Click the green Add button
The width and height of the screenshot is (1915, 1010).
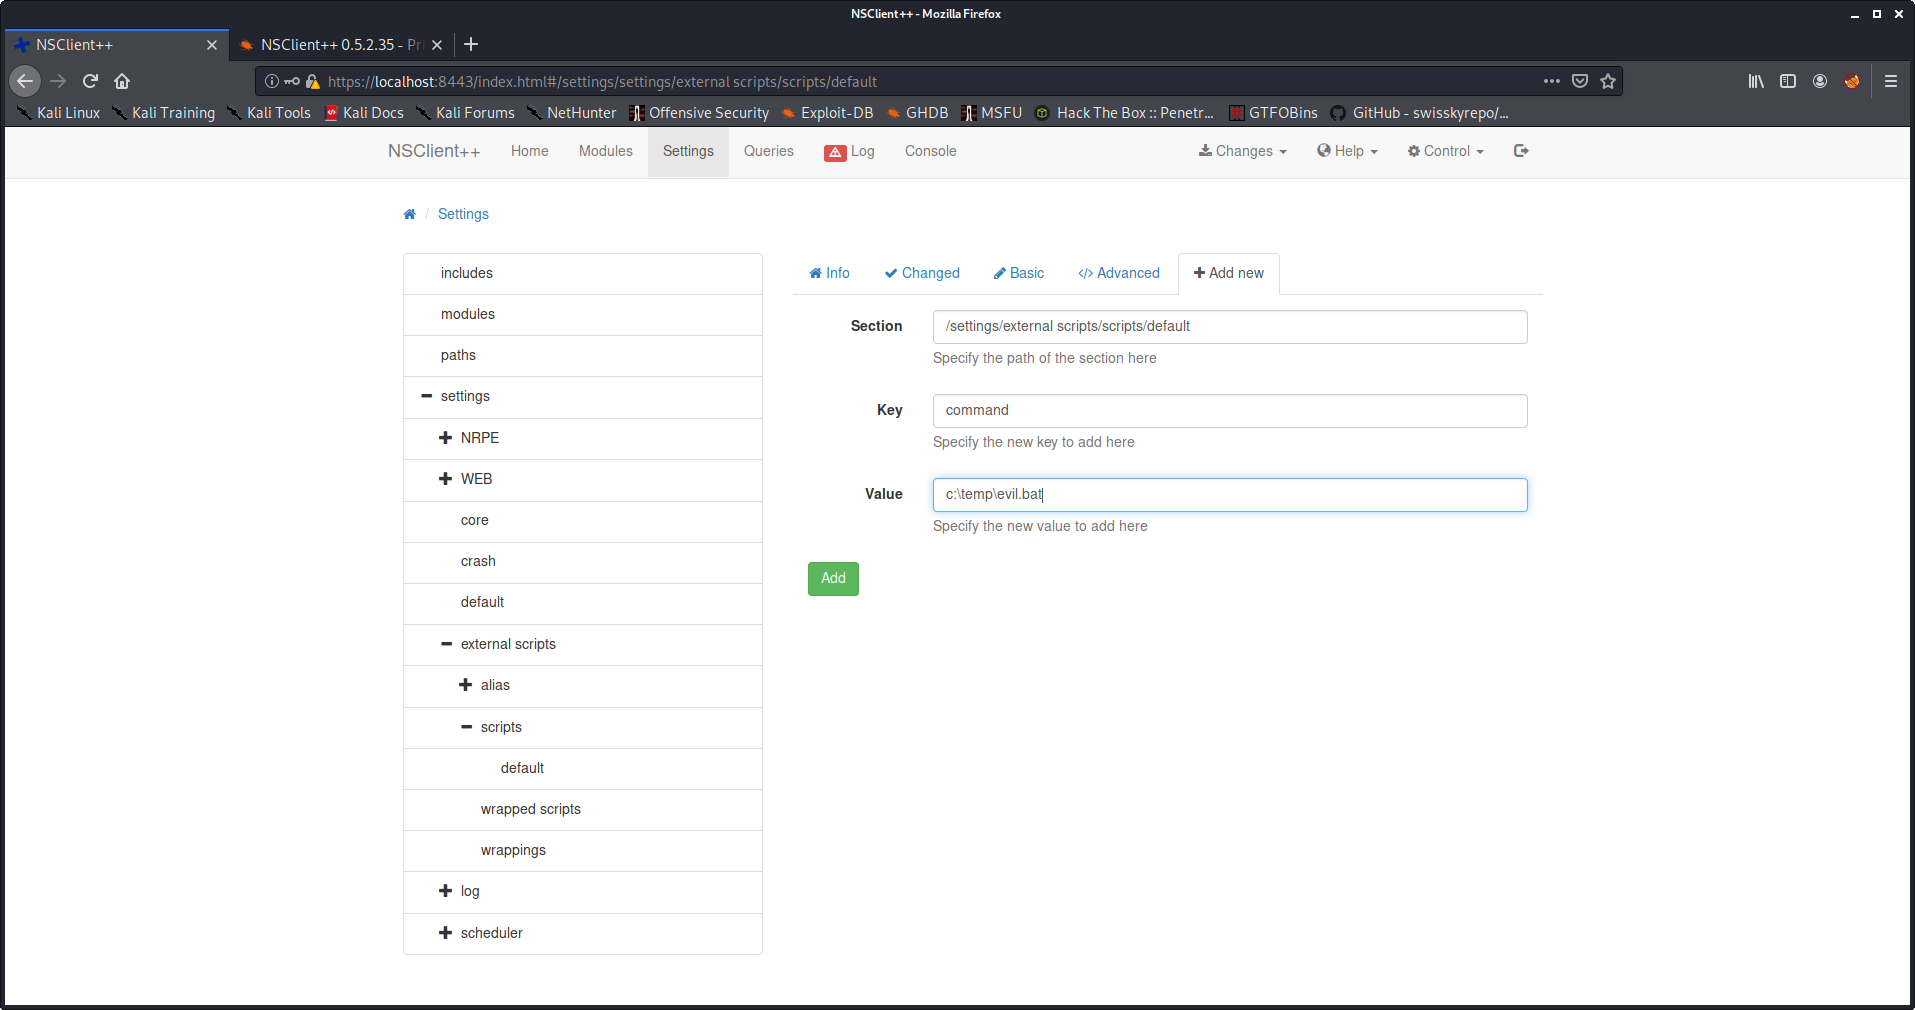point(833,579)
